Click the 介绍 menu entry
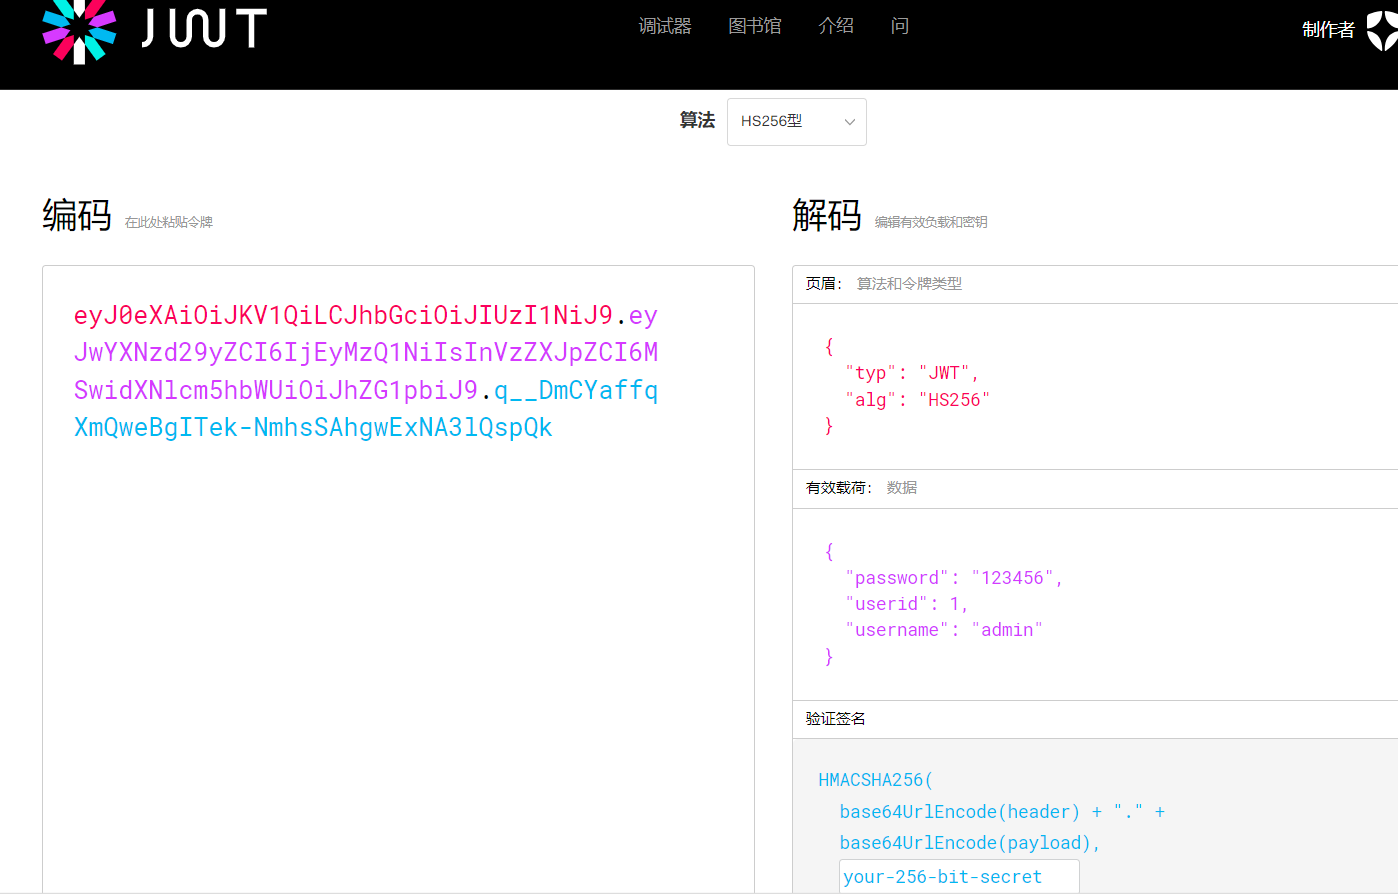This screenshot has height=894, width=1398. click(x=837, y=25)
